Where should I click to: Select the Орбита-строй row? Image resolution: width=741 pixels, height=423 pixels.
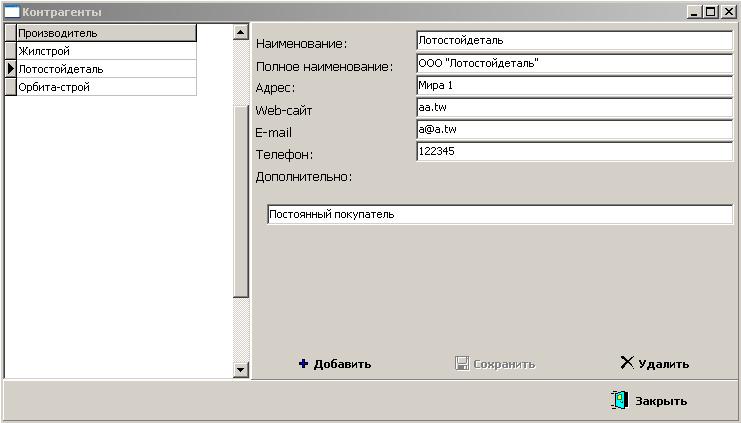pos(106,87)
